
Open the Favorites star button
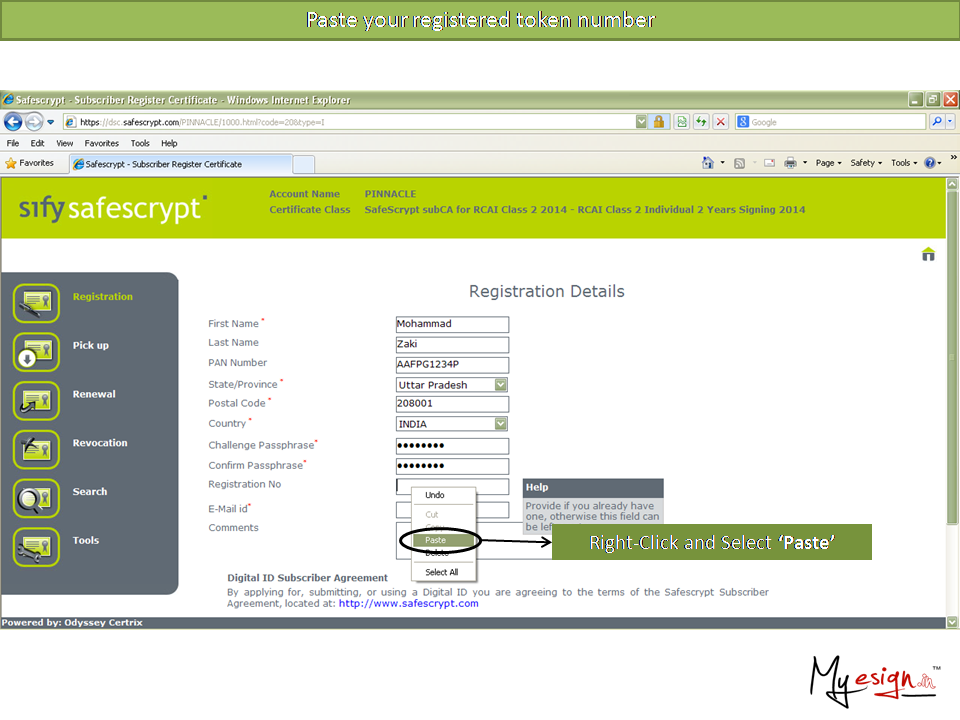point(30,163)
